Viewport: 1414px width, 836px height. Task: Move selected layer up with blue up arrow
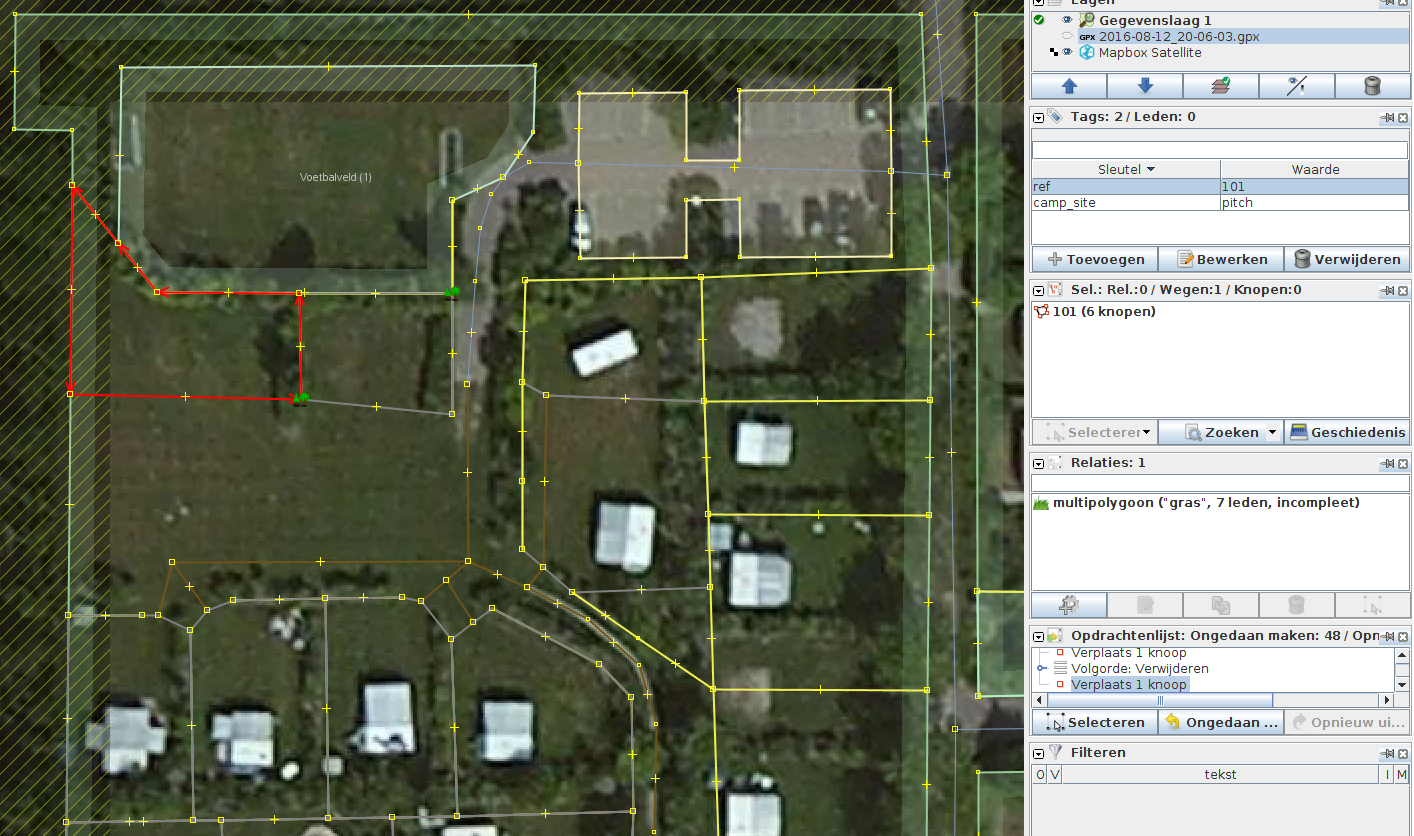coord(1069,86)
